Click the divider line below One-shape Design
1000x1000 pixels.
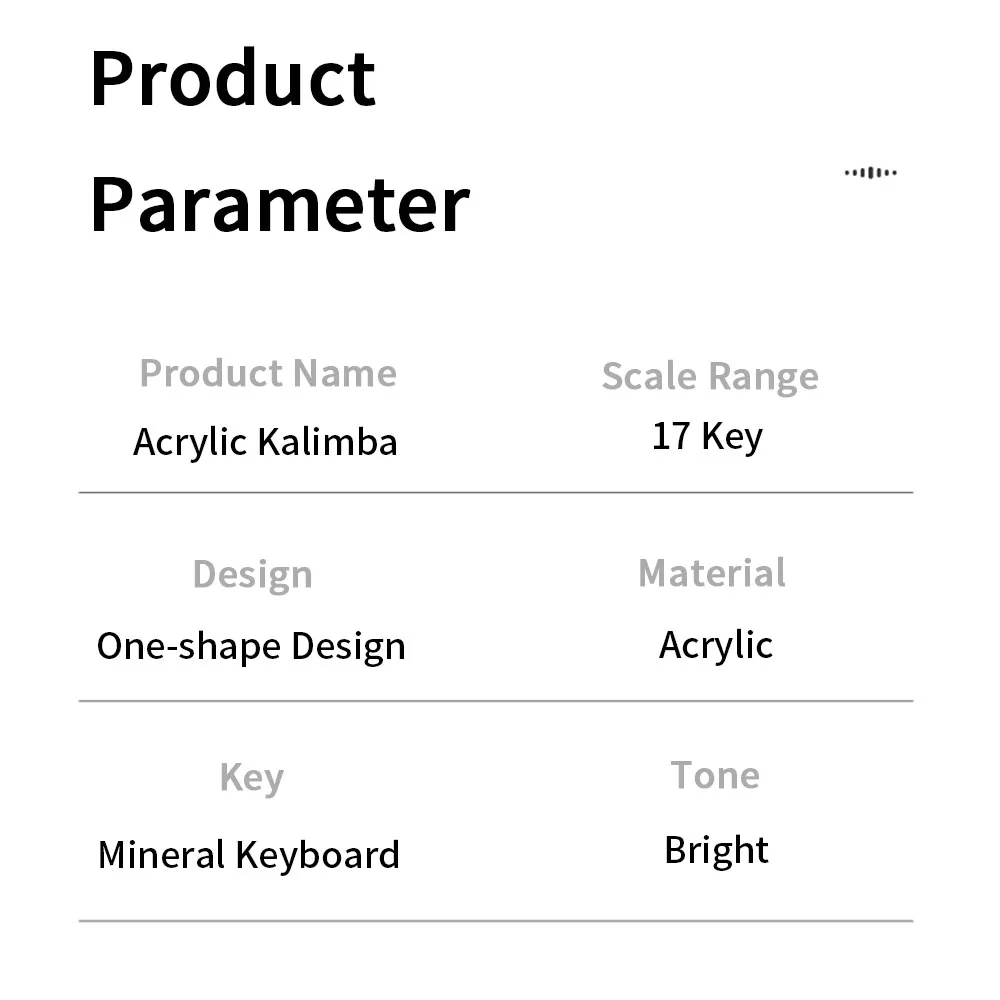click(496, 701)
